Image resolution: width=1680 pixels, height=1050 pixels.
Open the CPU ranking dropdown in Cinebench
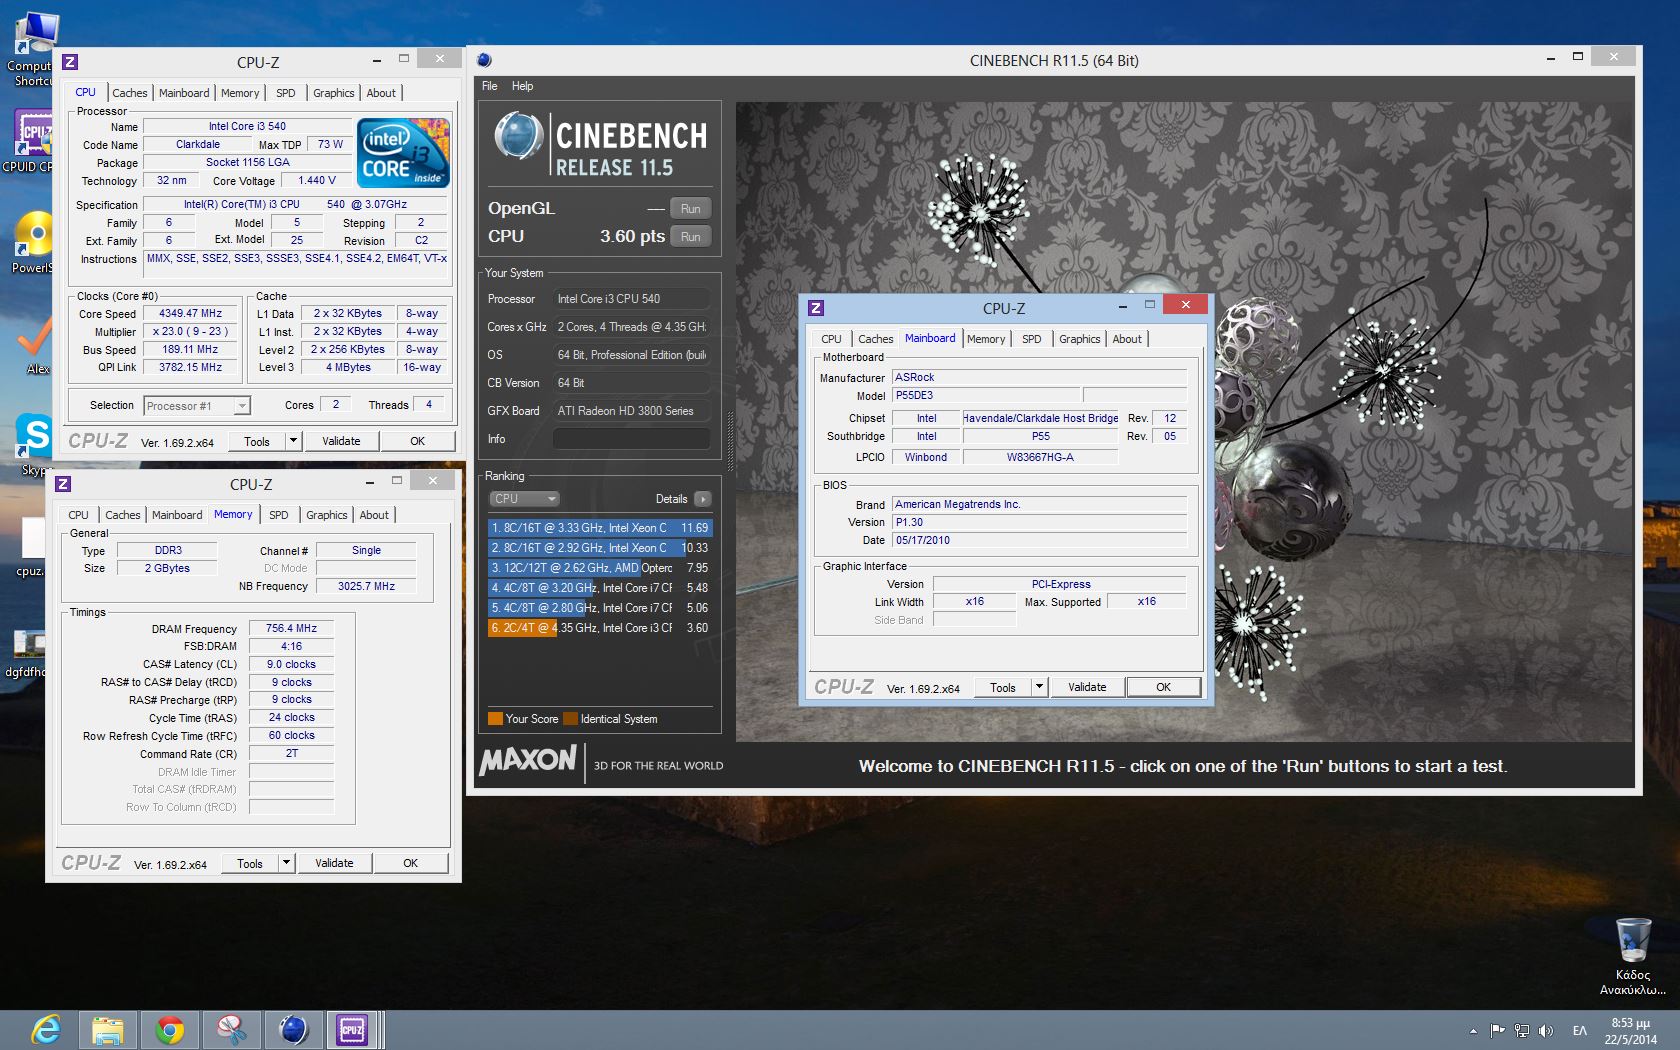tap(524, 499)
